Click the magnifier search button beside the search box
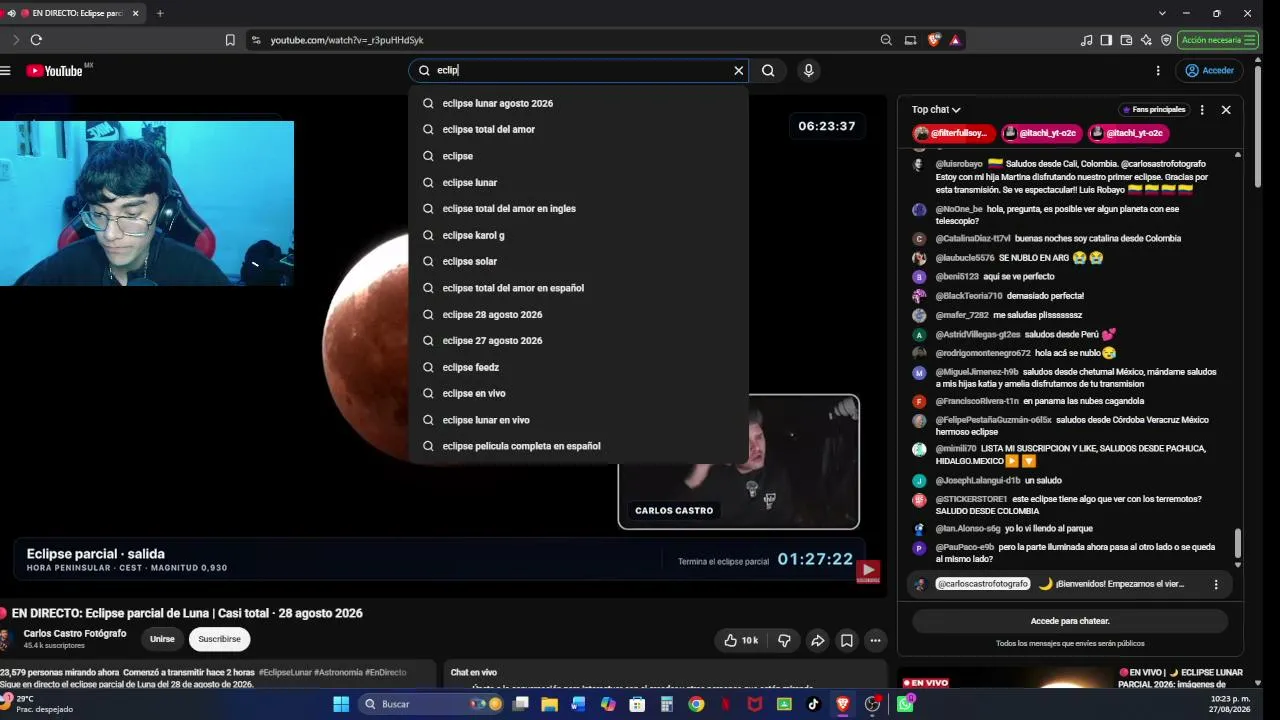The height and width of the screenshot is (720, 1280). click(768, 71)
